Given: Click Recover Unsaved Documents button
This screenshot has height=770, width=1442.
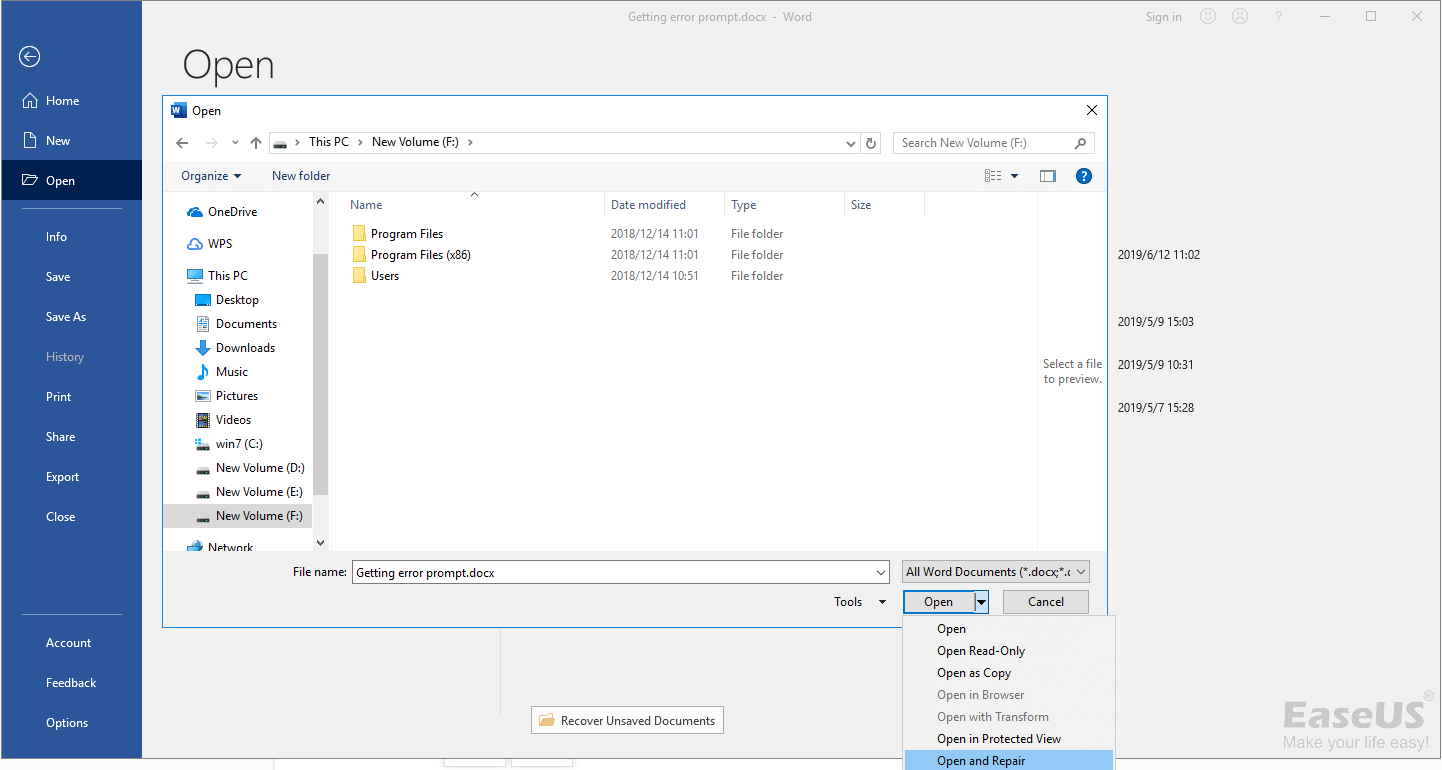Looking at the screenshot, I should [x=627, y=721].
